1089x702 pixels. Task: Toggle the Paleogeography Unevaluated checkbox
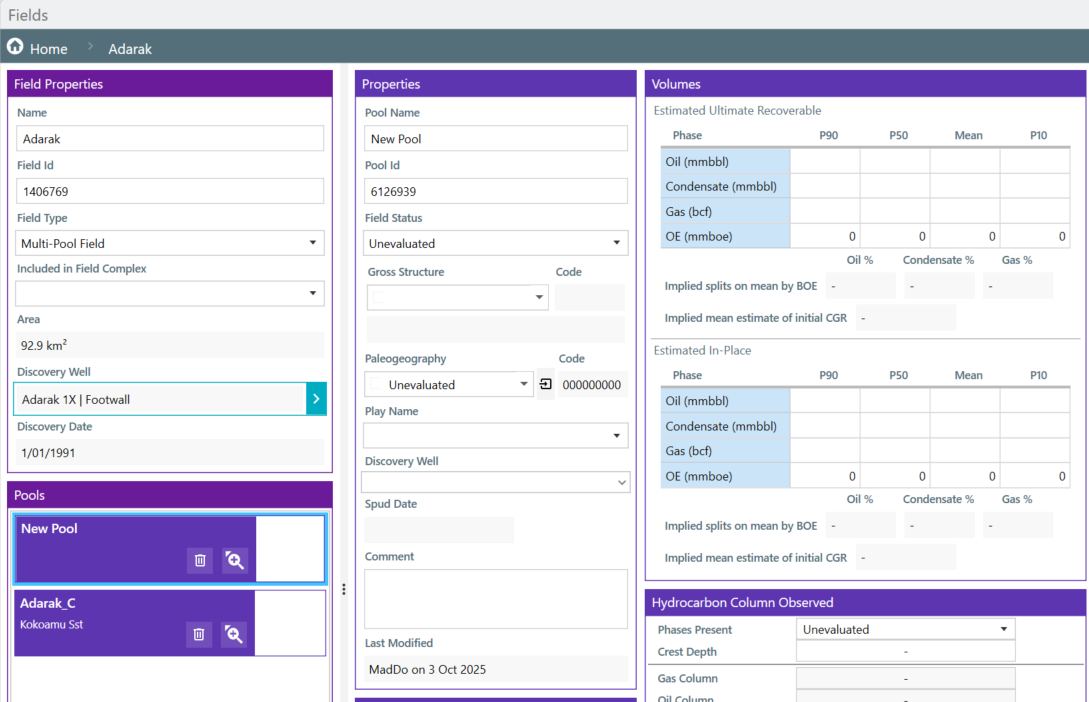[376, 384]
